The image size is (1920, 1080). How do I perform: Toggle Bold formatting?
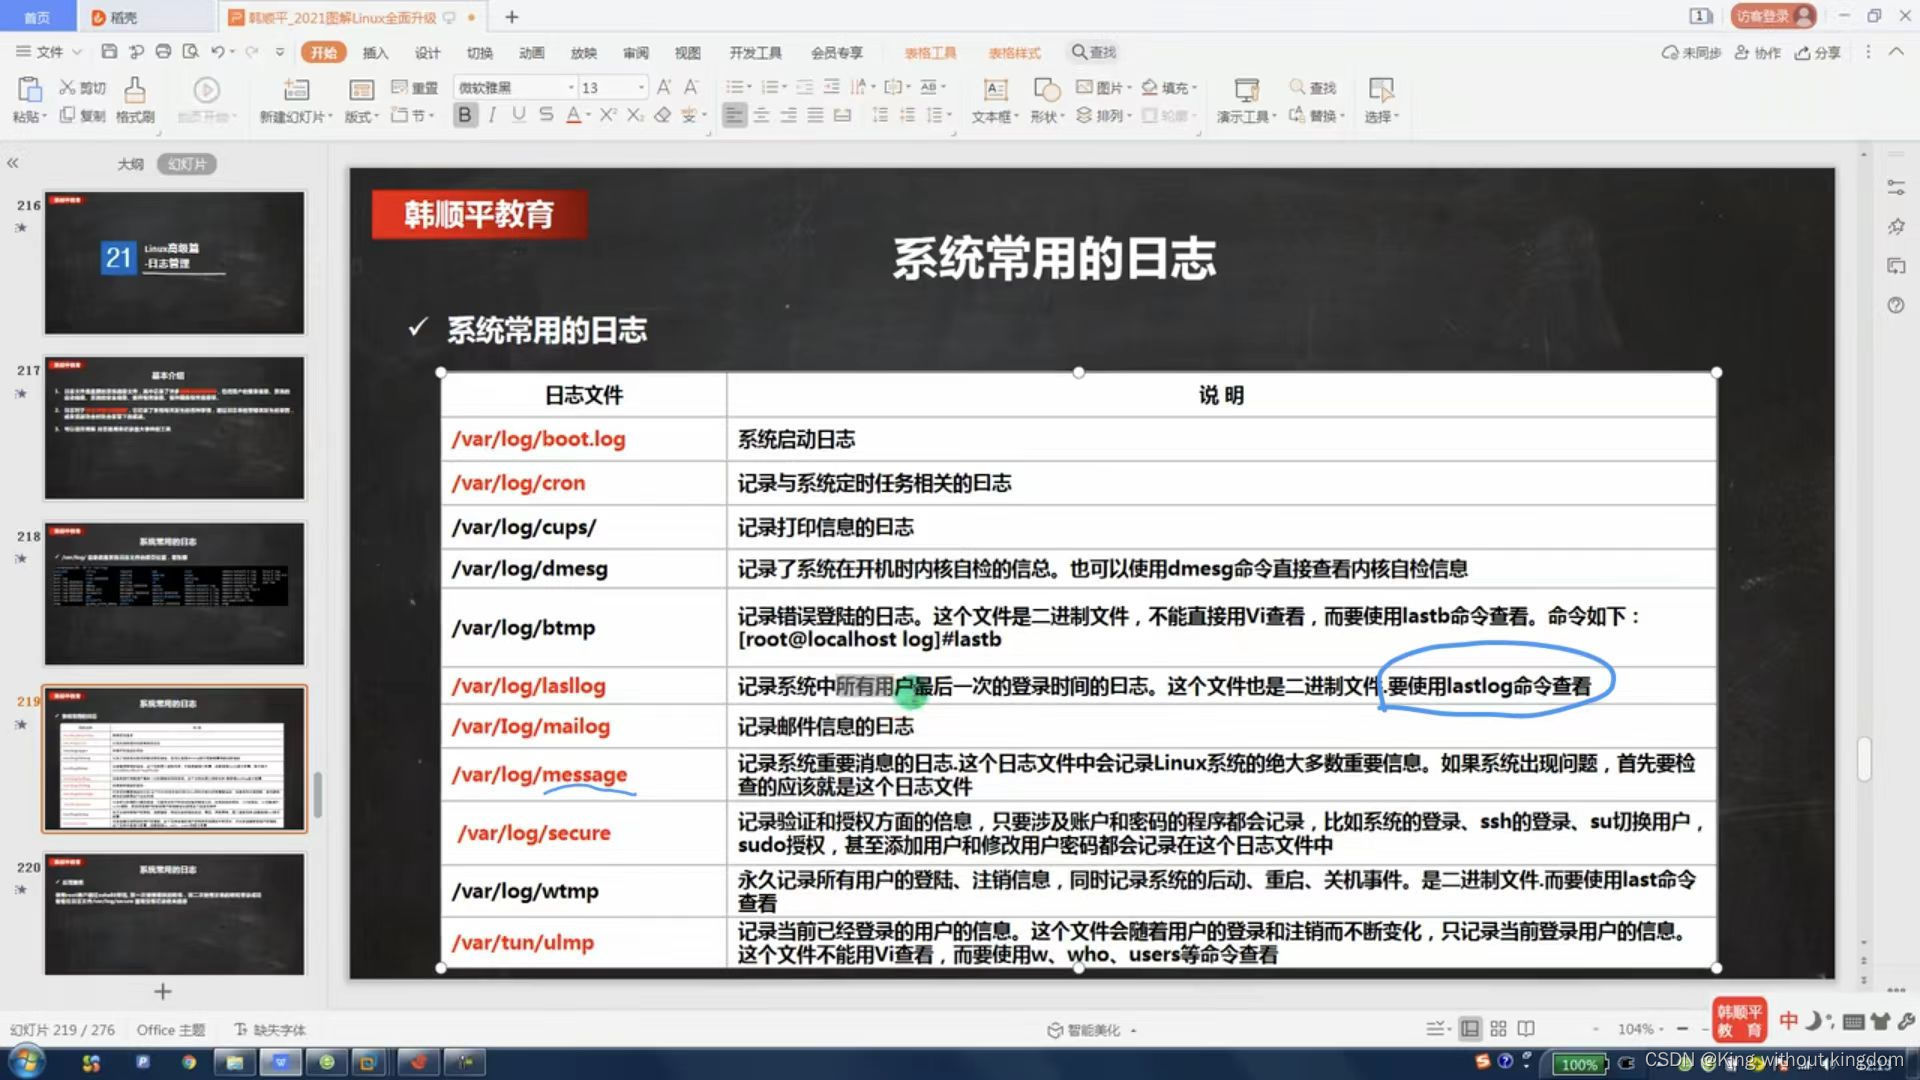465,116
